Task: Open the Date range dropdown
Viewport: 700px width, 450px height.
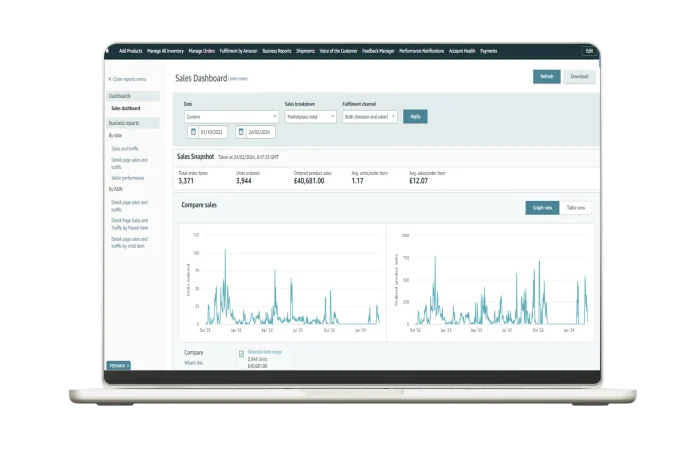Action: click(x=231, y=116)
